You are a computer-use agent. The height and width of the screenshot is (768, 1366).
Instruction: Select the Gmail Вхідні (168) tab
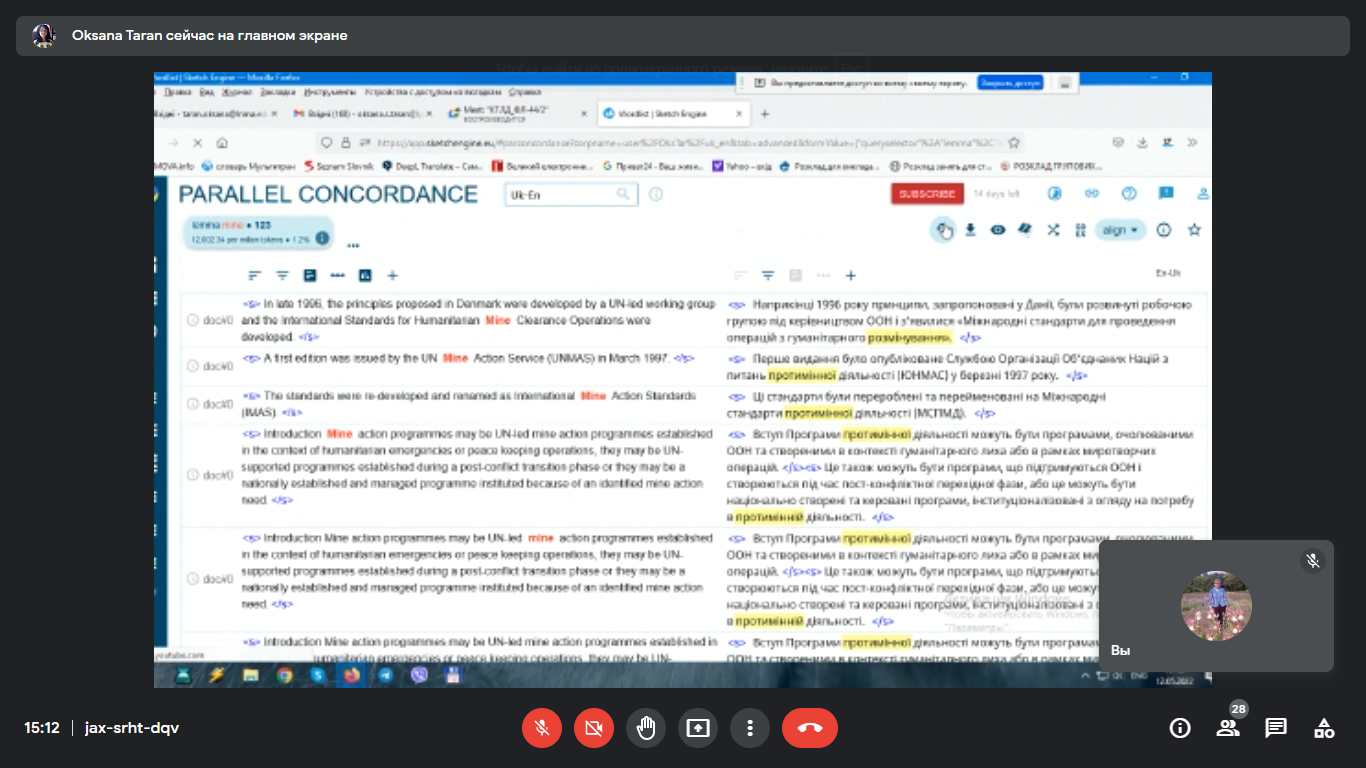362,114
